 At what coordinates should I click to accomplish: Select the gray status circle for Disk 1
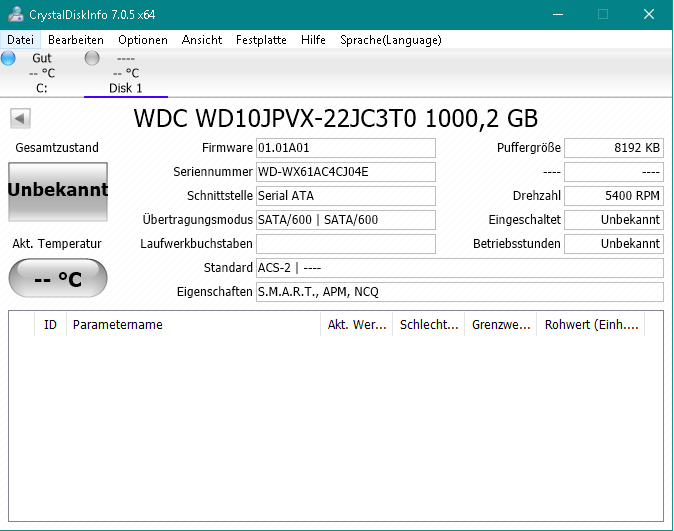point(92,58)
